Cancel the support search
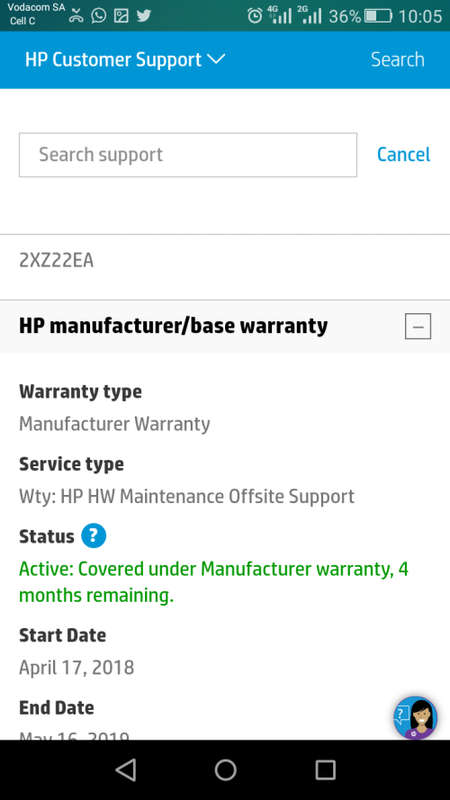Image resolution: width=450 pixels, height=800 pixels. click(404, 155)
